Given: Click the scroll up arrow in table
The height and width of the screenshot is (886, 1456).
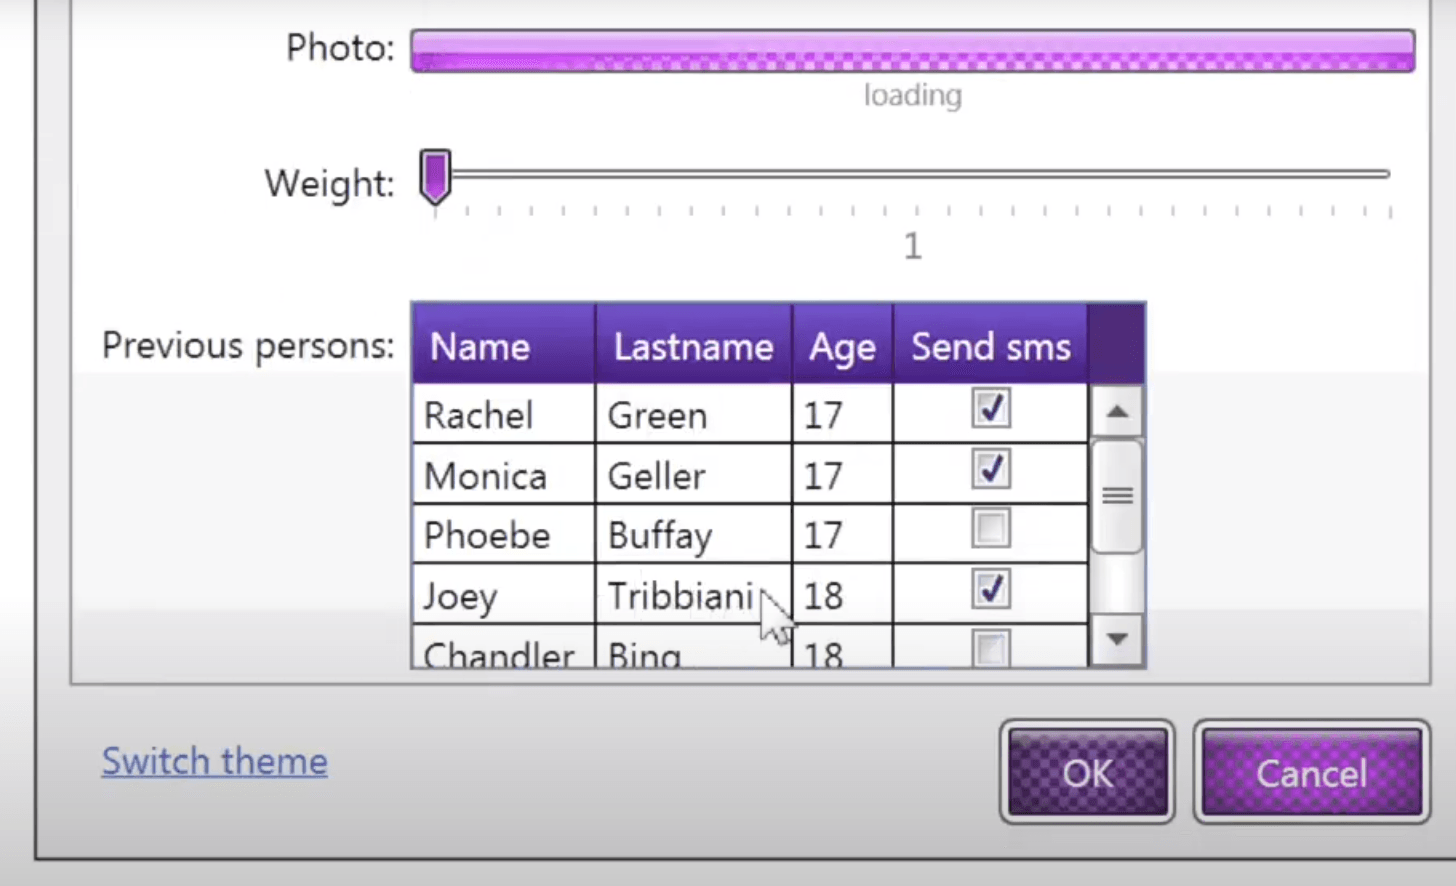Looking at the screenshot, I should pyautogui.click(x=1117, y=412).
